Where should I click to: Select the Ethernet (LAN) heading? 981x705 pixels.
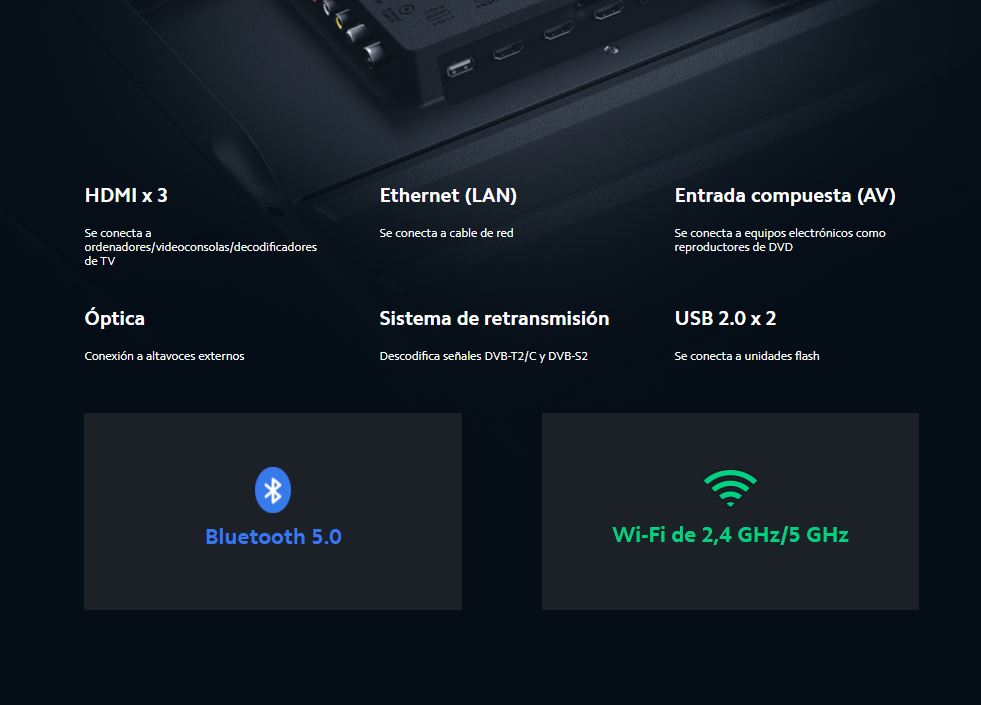coord(448,195)
